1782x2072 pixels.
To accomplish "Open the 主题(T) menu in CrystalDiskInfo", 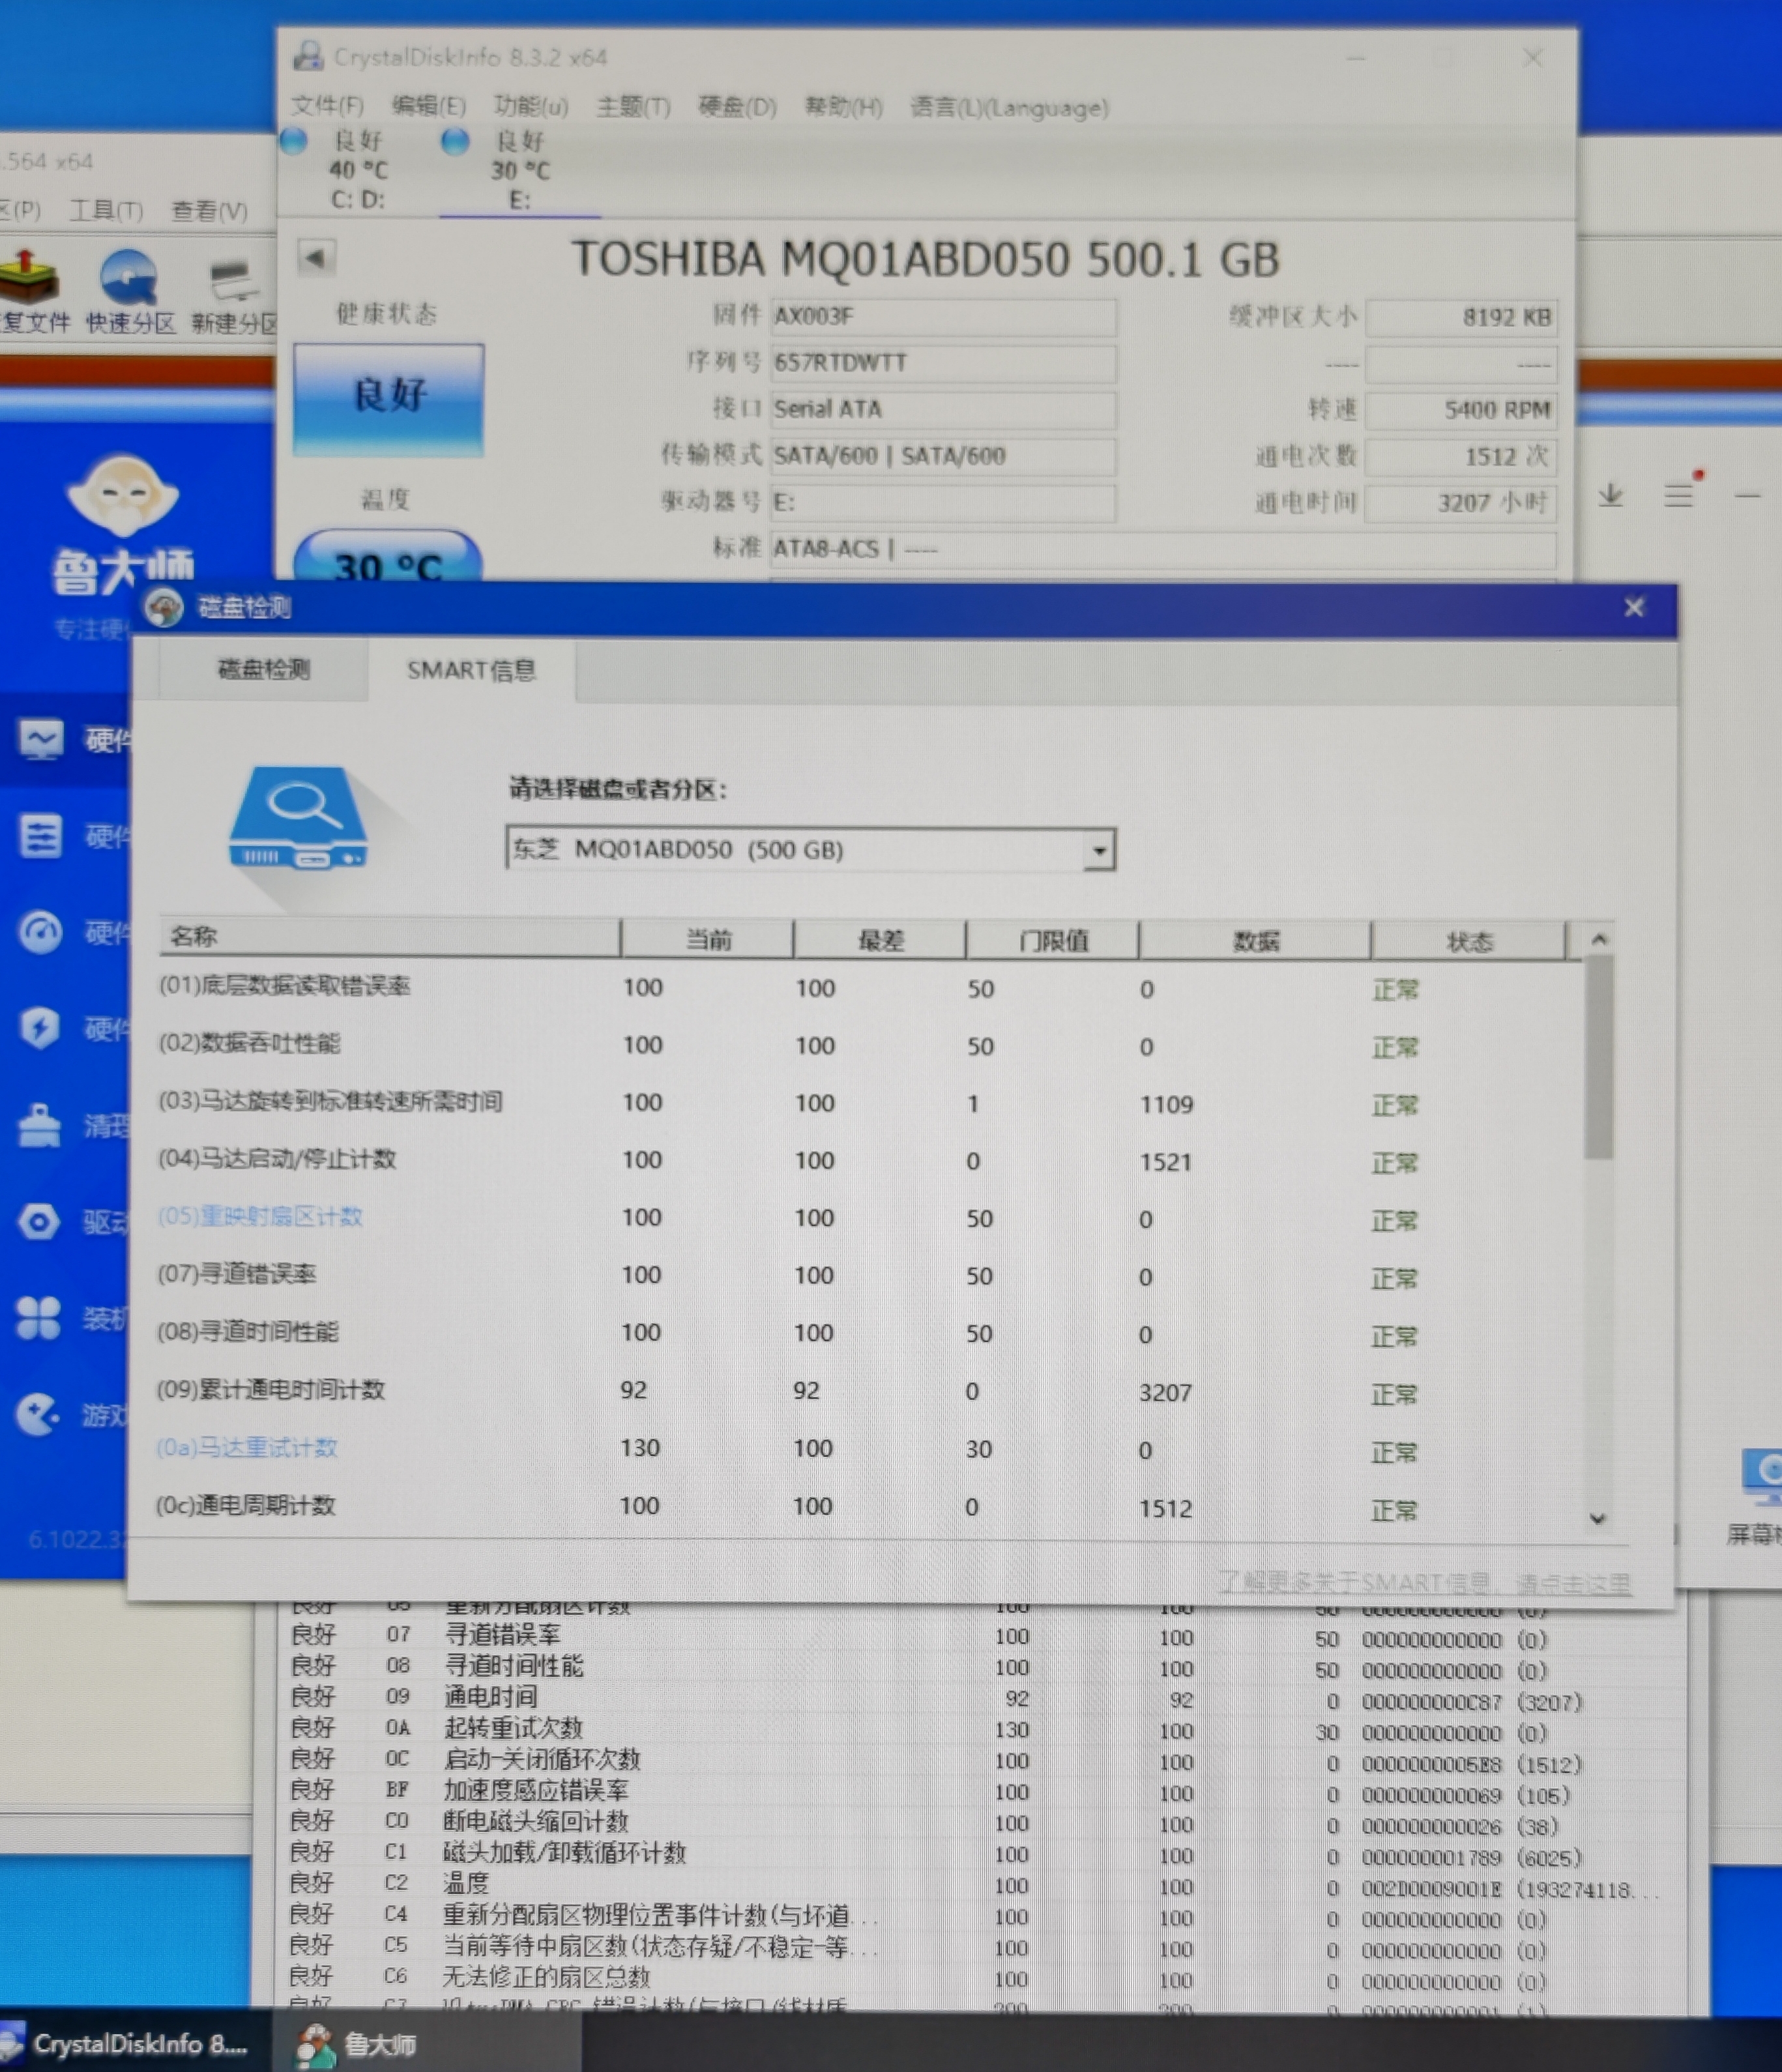I will point(633,106).
